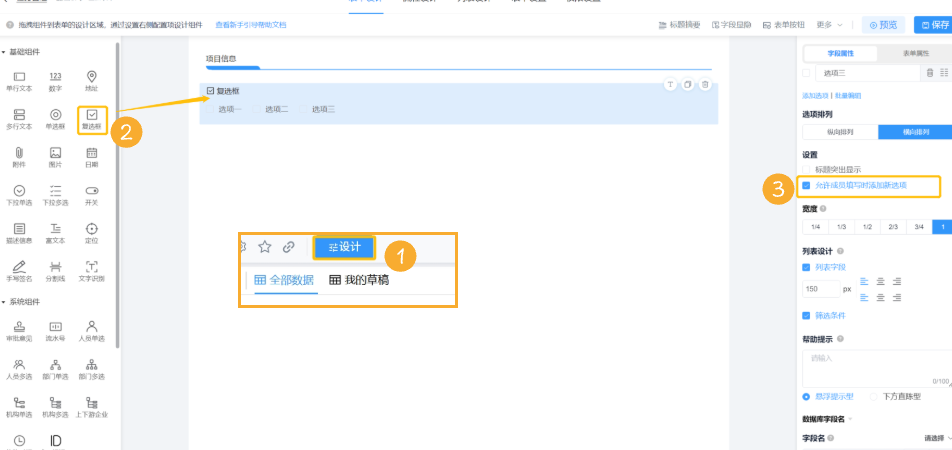
Task: Toggle 允许成员填写时添加新选项 checkbox
Action: (806, 186)
